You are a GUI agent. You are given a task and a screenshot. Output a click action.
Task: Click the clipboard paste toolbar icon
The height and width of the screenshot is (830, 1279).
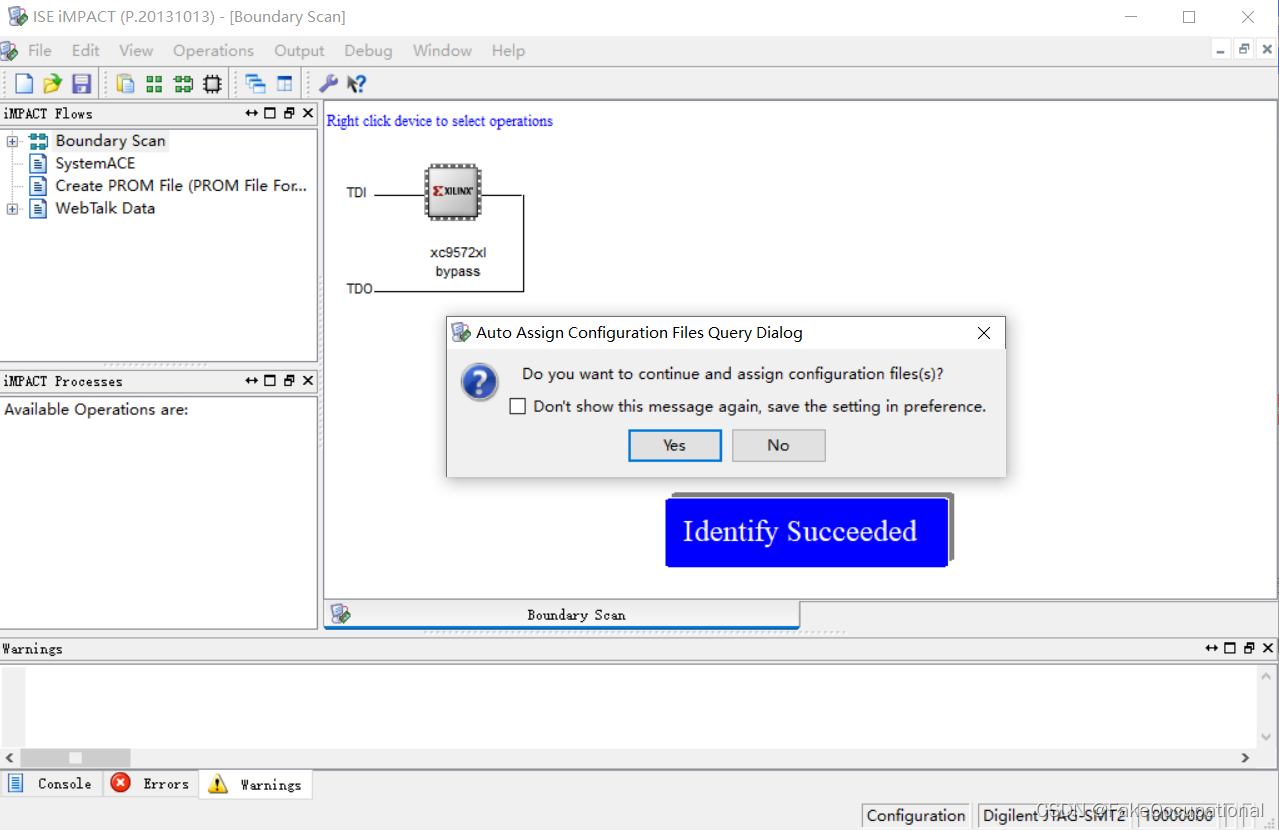125,84
